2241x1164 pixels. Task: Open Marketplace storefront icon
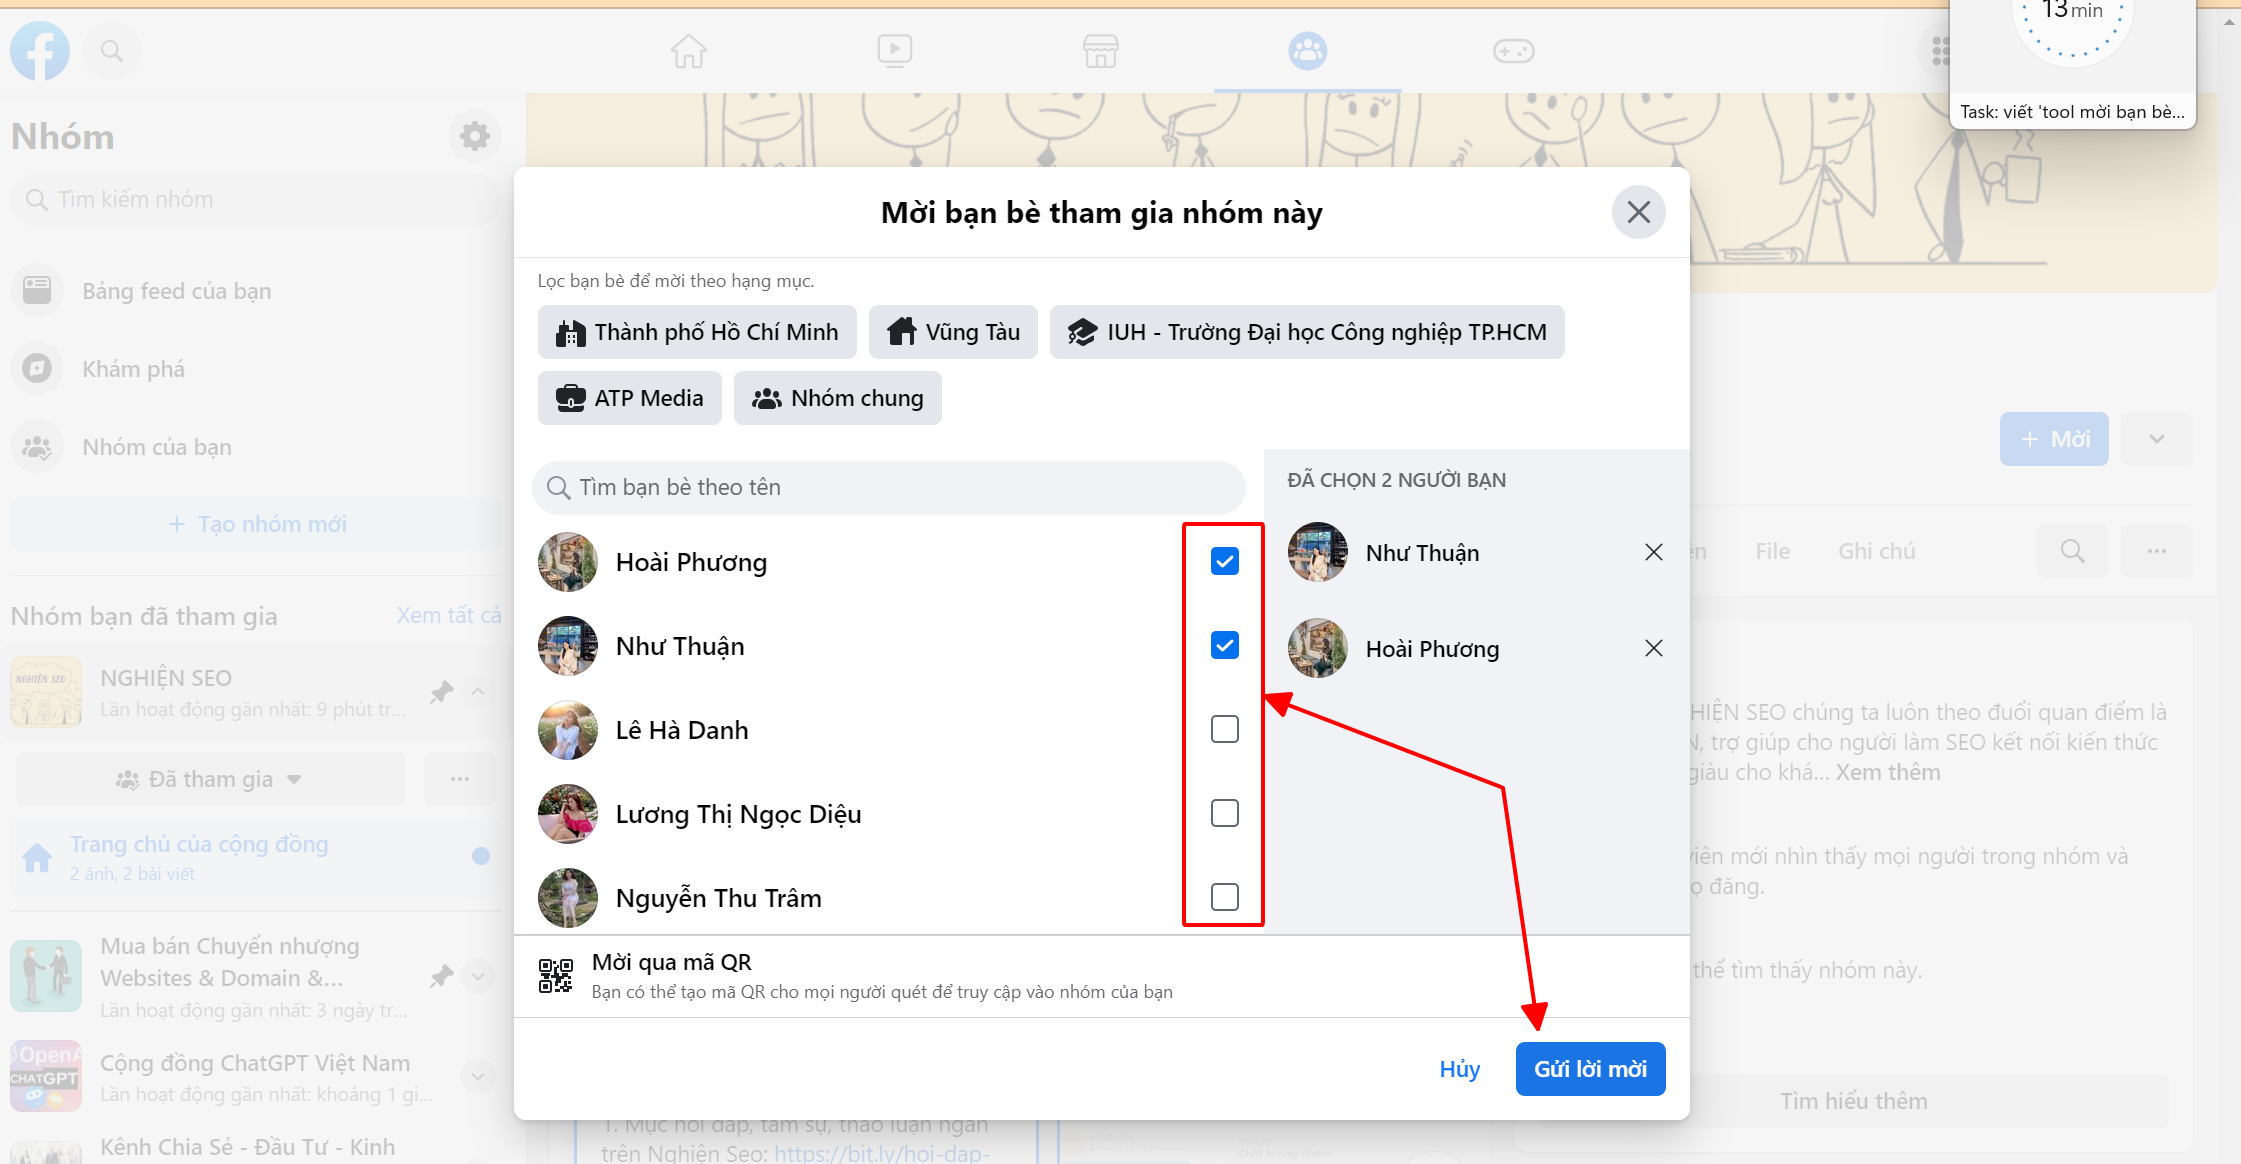[x=1101, y=50]
